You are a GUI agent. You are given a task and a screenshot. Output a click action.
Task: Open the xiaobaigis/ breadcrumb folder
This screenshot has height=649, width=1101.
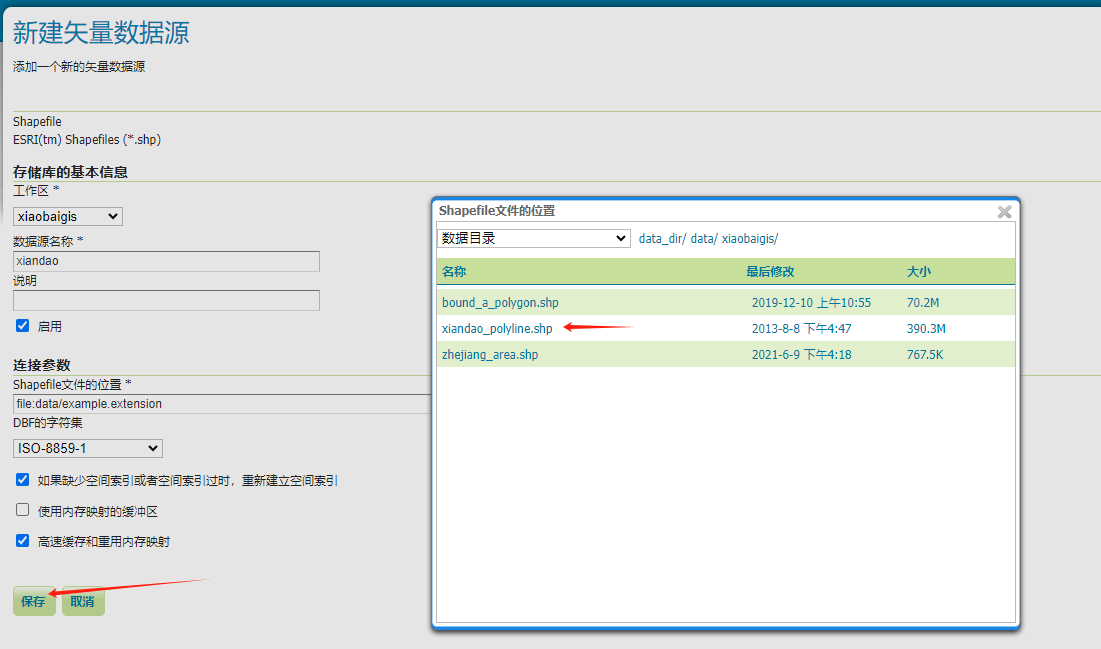pyautogui.click(x=749, y=239)
